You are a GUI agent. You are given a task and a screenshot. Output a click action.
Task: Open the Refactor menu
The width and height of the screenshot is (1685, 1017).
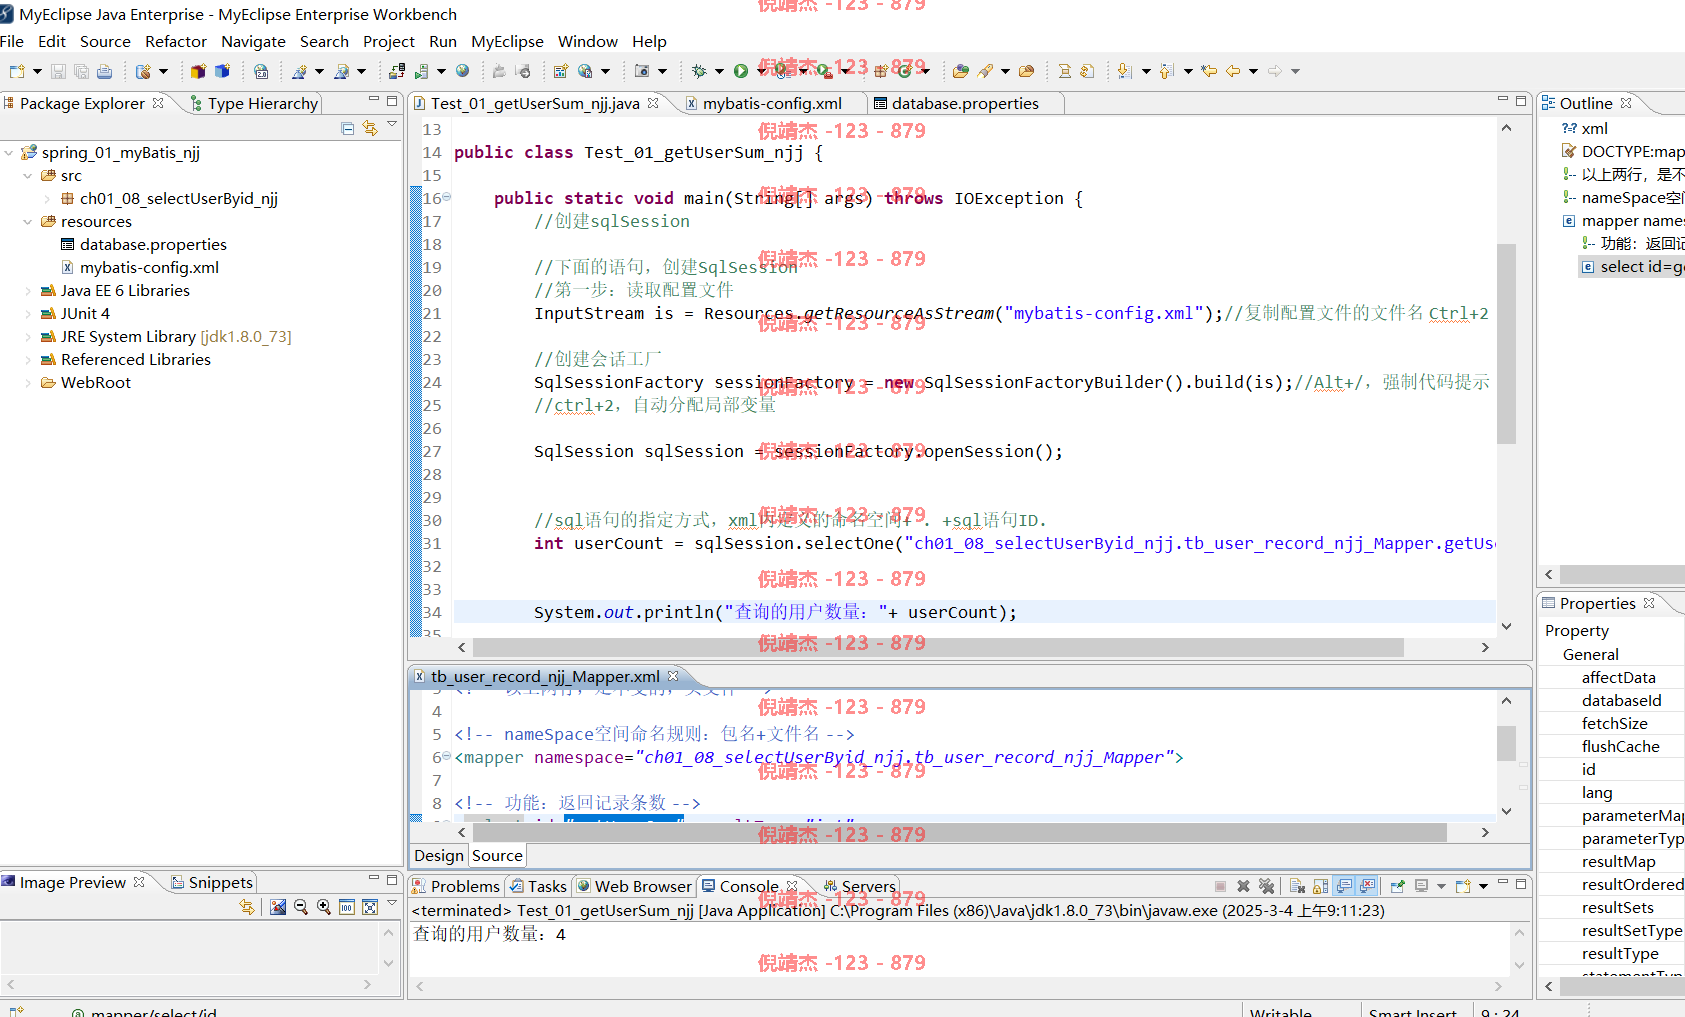tap(176, 41)
